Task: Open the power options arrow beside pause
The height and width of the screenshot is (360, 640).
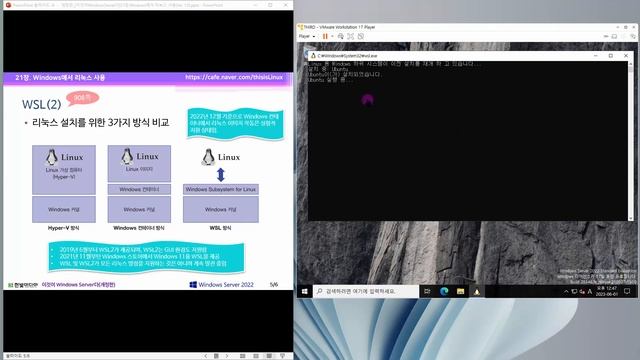Action: (x=332, y=36)
